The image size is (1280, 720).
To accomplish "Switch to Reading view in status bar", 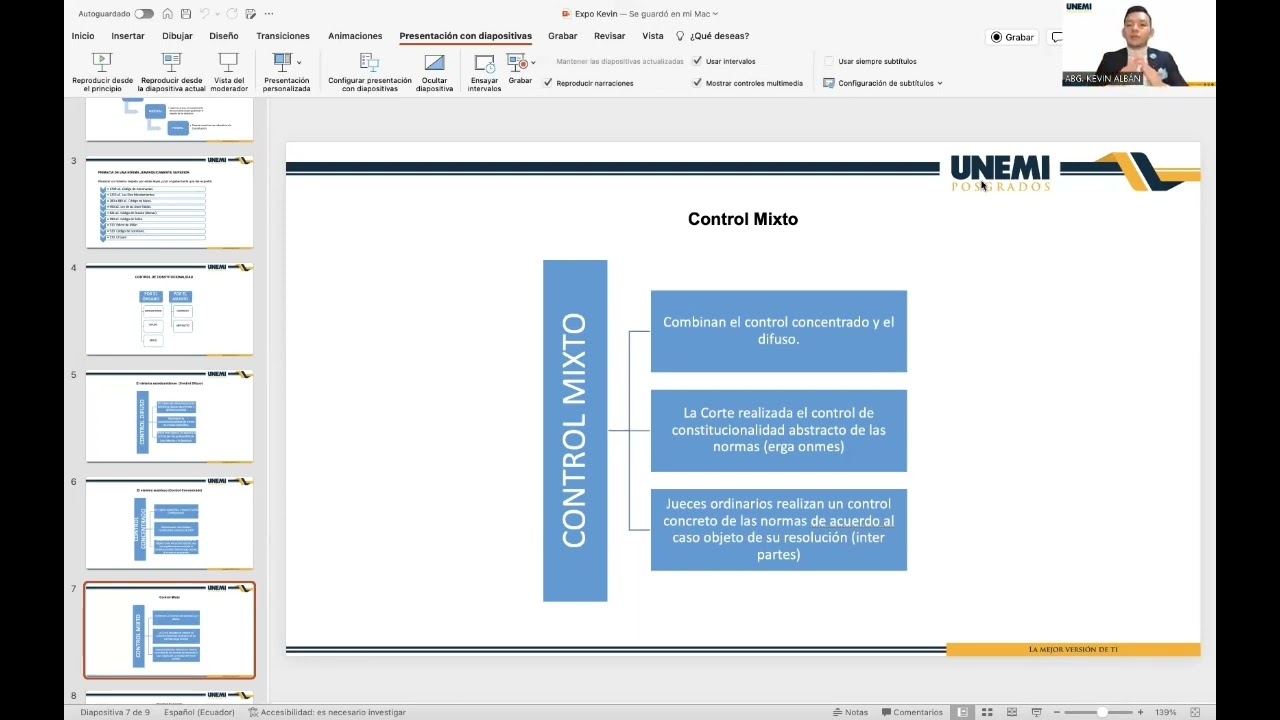I will 1011,712.
